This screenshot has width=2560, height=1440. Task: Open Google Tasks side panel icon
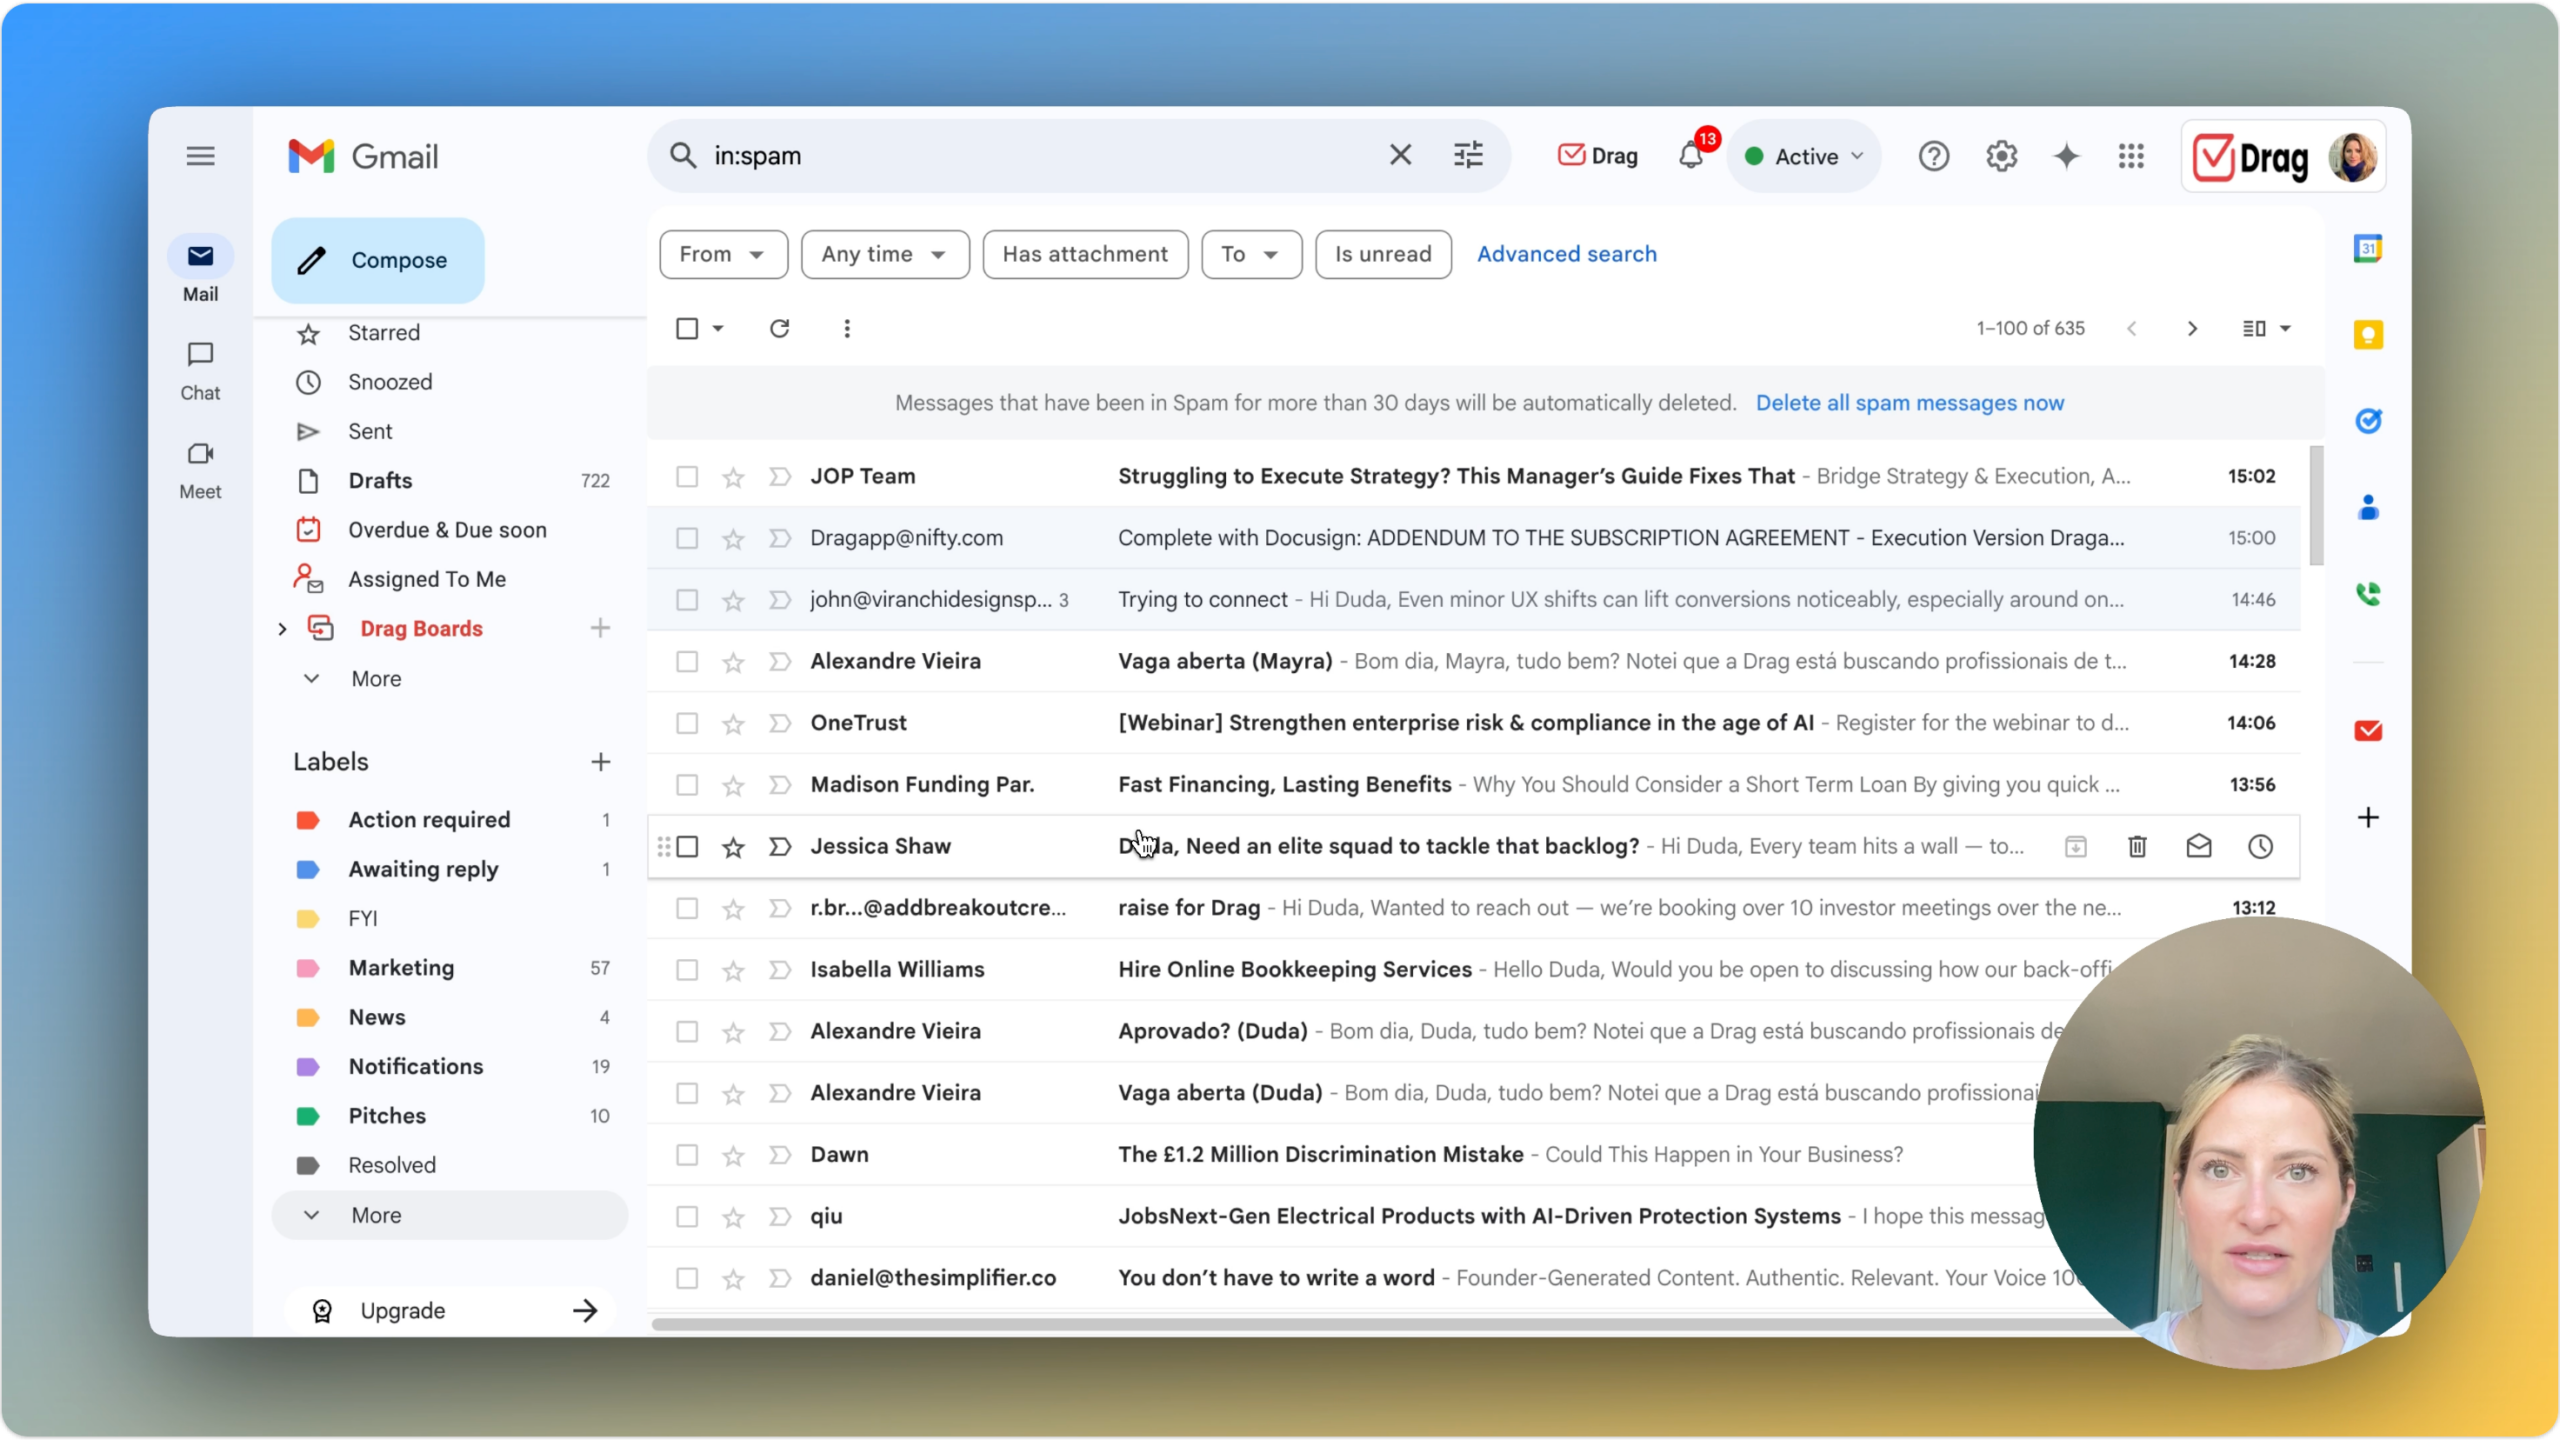point(2367,421)
